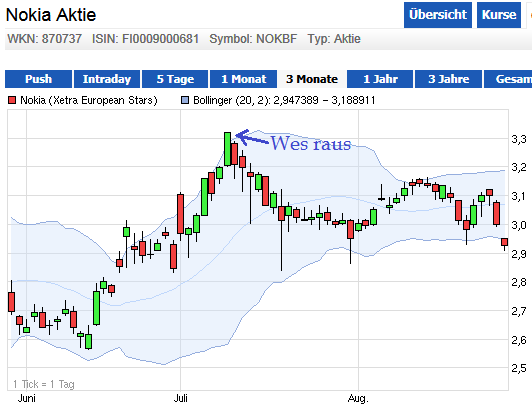This screenshot has height=409, width=532.
Task: Click the Nokia Aktie heading
Action: [51, 15]
